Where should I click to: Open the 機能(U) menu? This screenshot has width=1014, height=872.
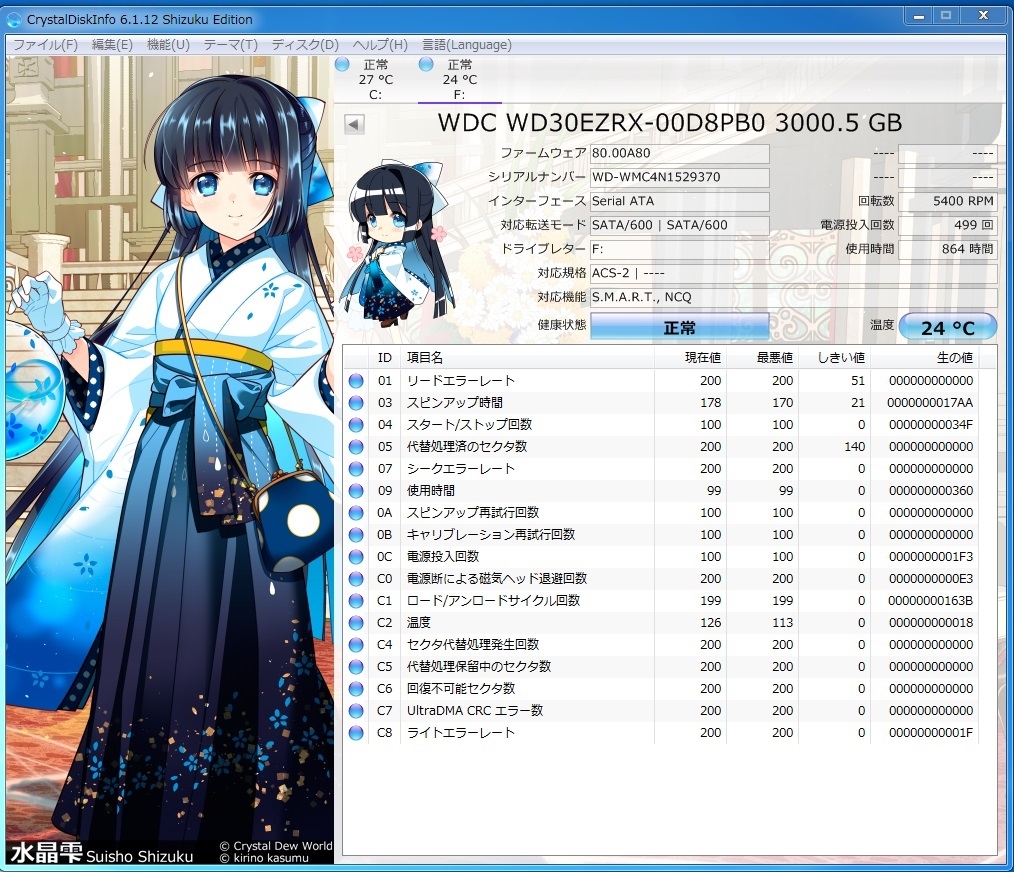coord(168,45)
